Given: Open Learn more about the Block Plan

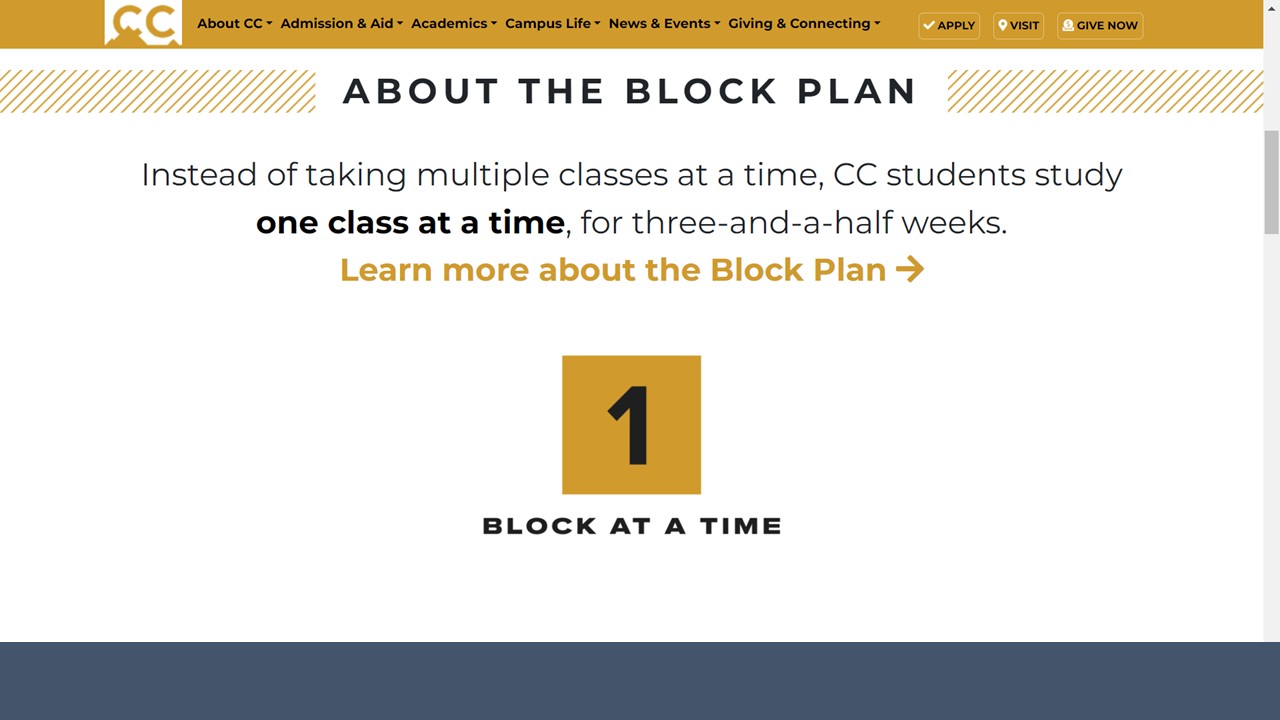Looking at the screenshot, I should pyautogui.click(x=632, y=269).
